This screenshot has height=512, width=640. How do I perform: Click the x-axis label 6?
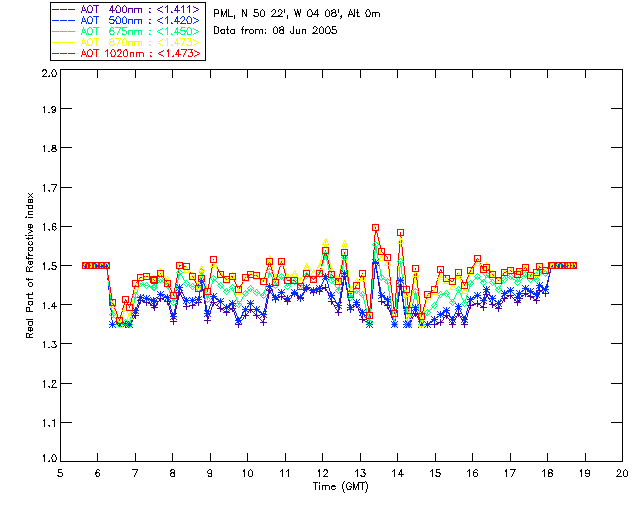tap(98, 473)
